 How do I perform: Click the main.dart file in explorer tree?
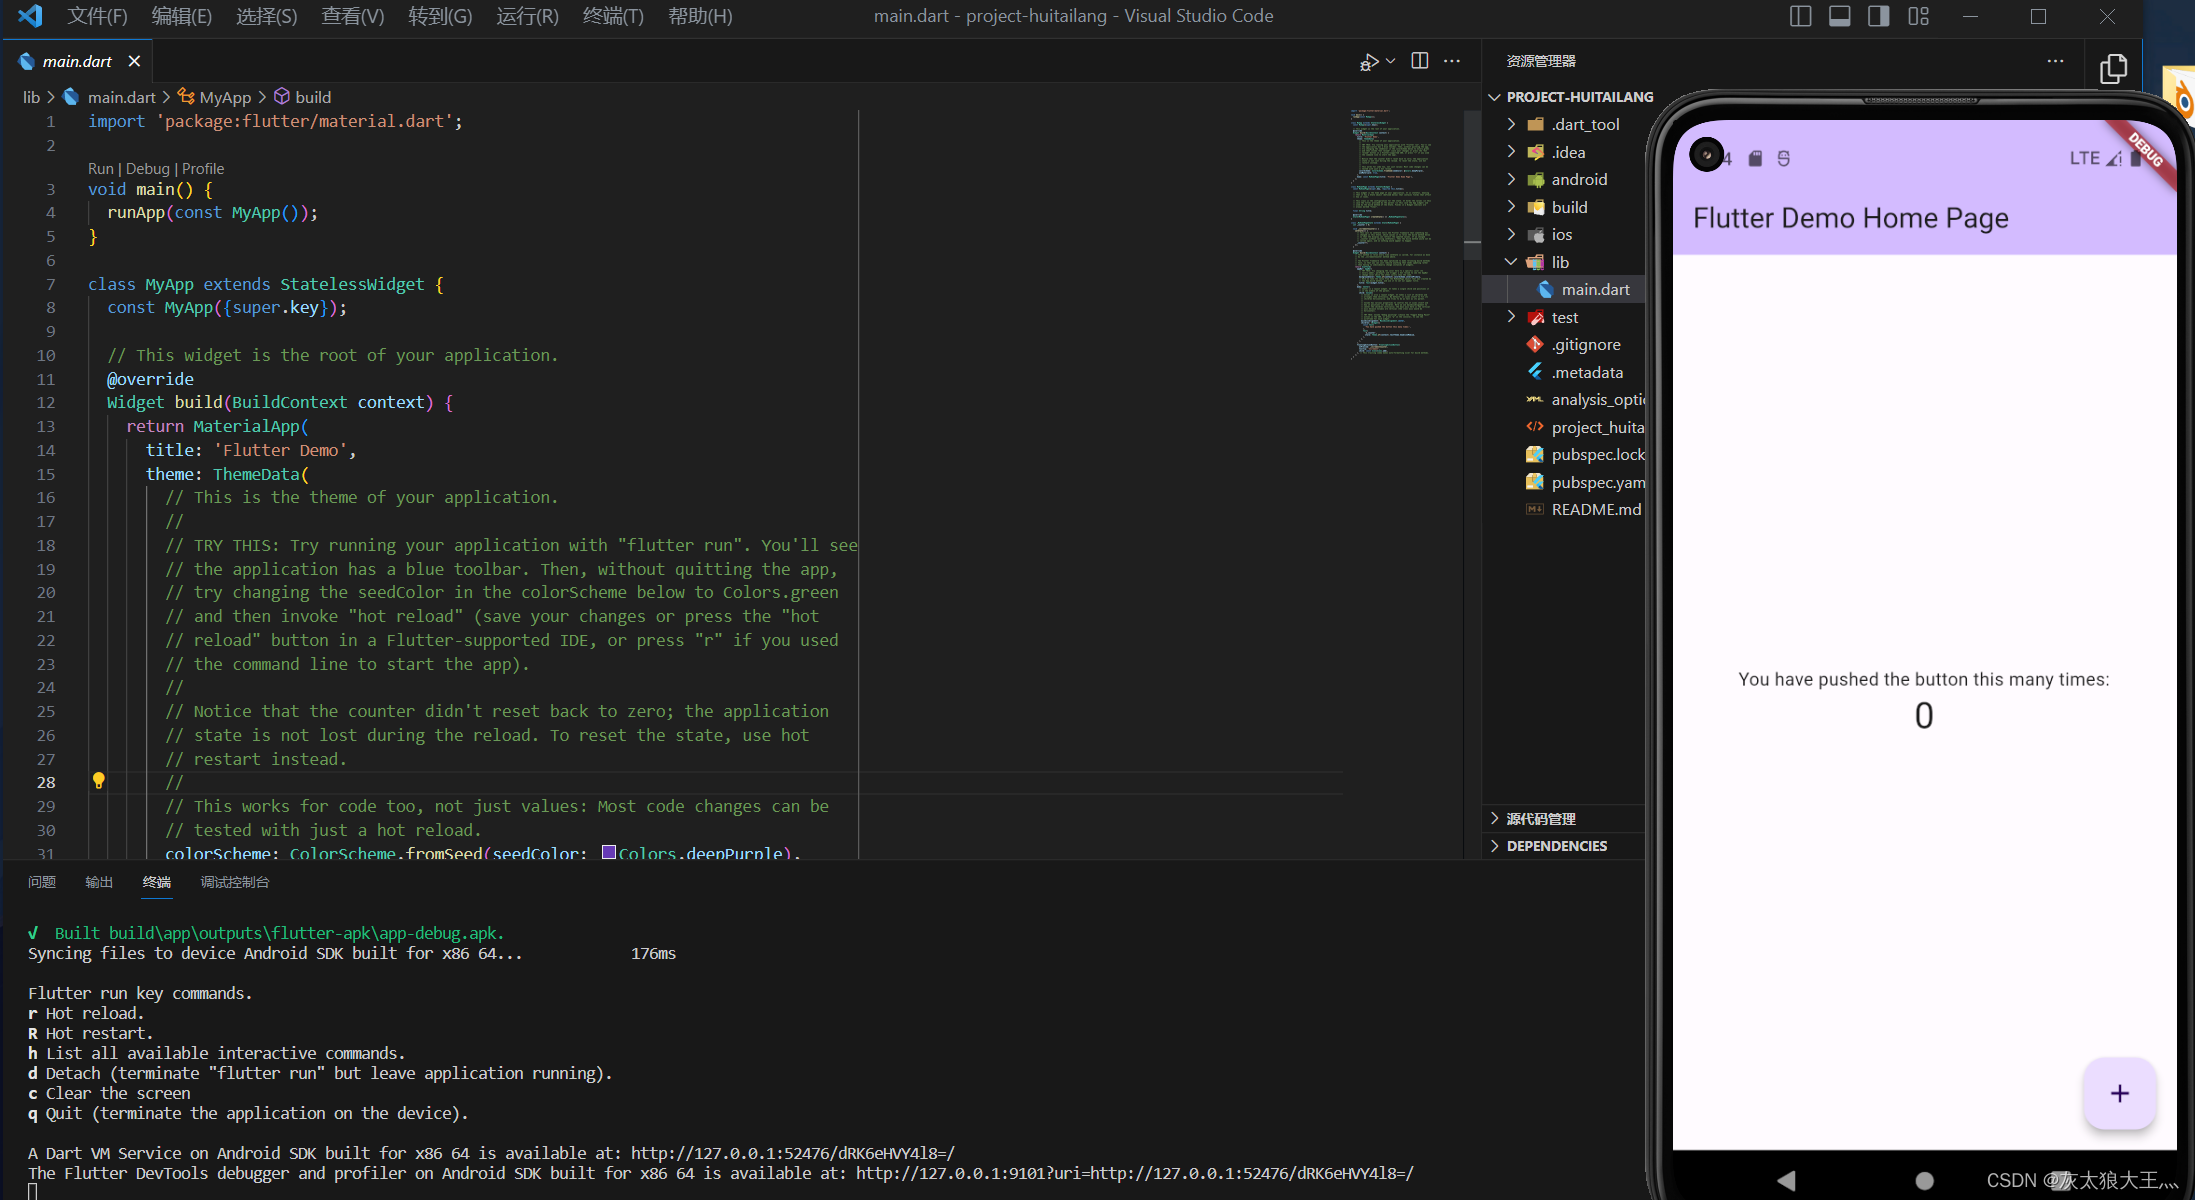[1594, 290]
